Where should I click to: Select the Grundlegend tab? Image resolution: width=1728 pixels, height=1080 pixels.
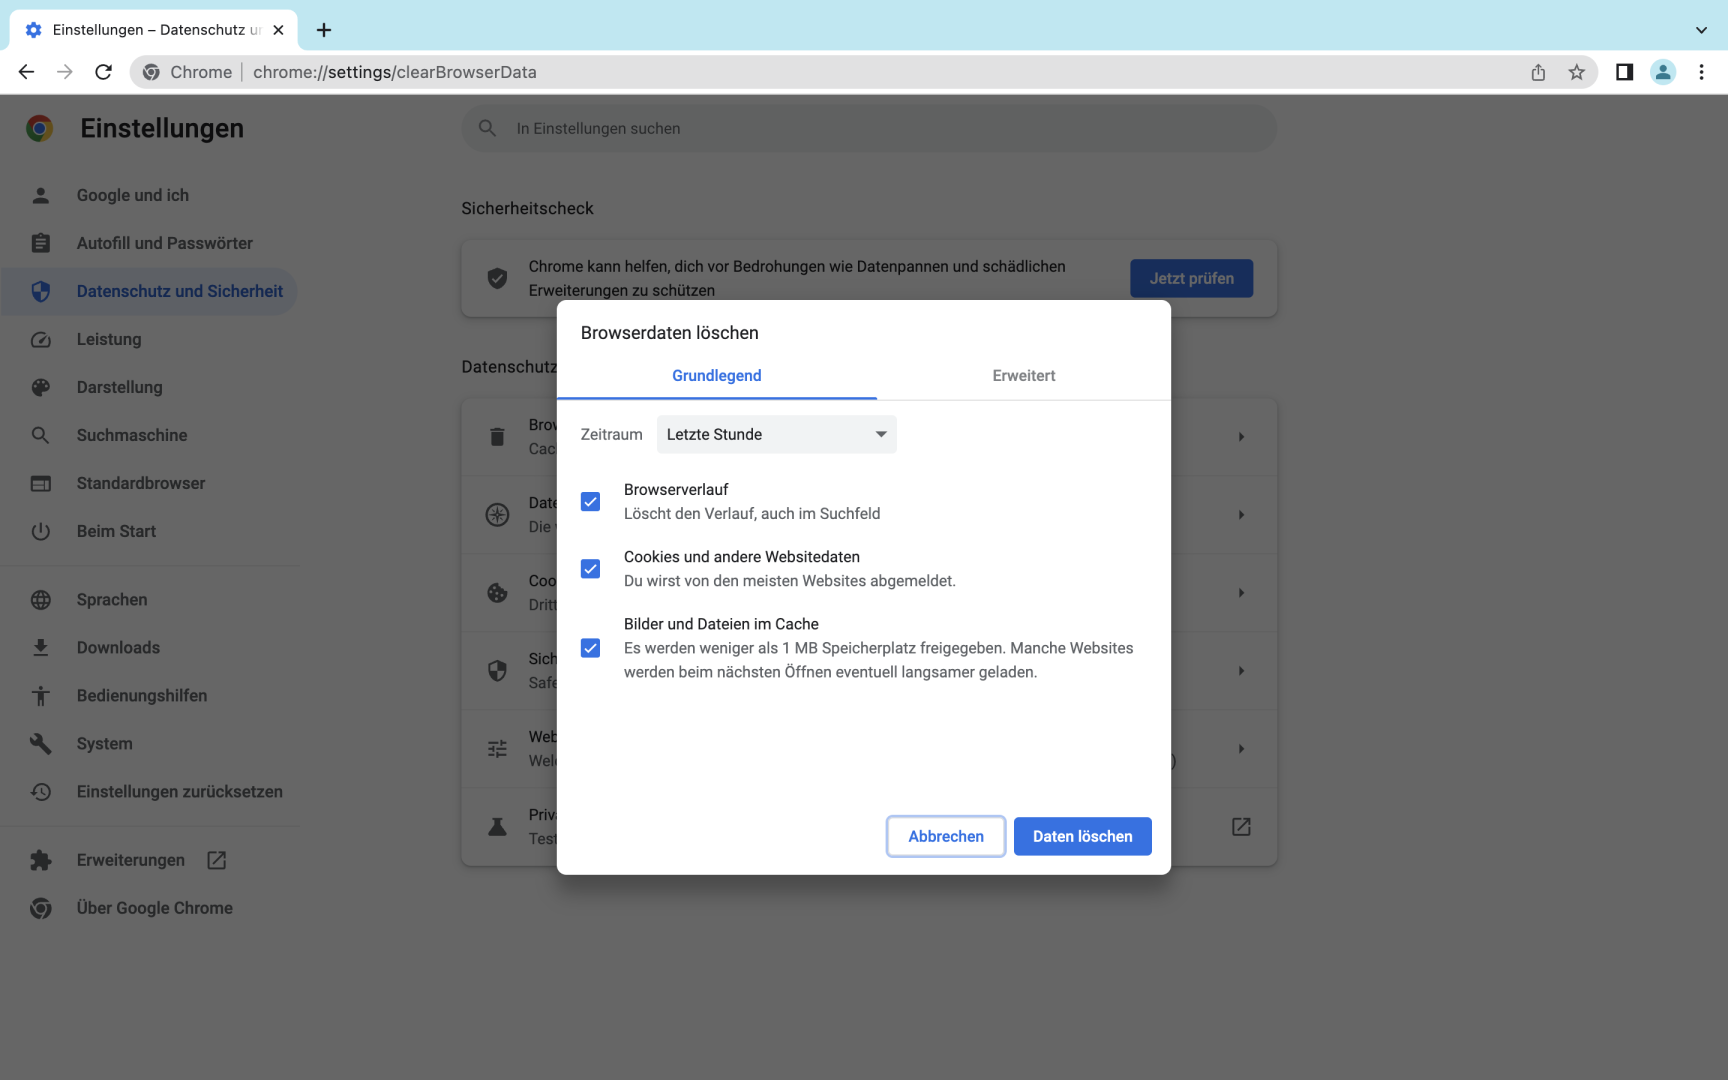pyautogui.click(x=716, y=375)
